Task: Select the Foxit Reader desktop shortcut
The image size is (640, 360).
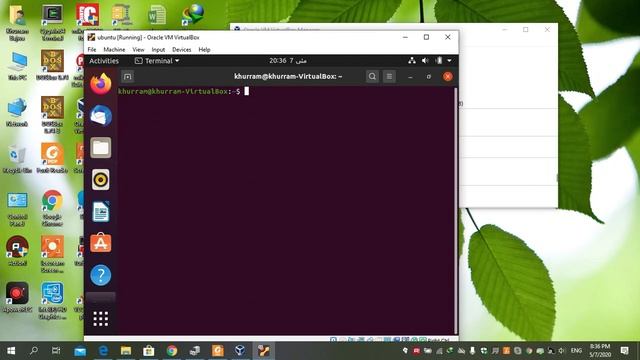Action: coord(52,158)
